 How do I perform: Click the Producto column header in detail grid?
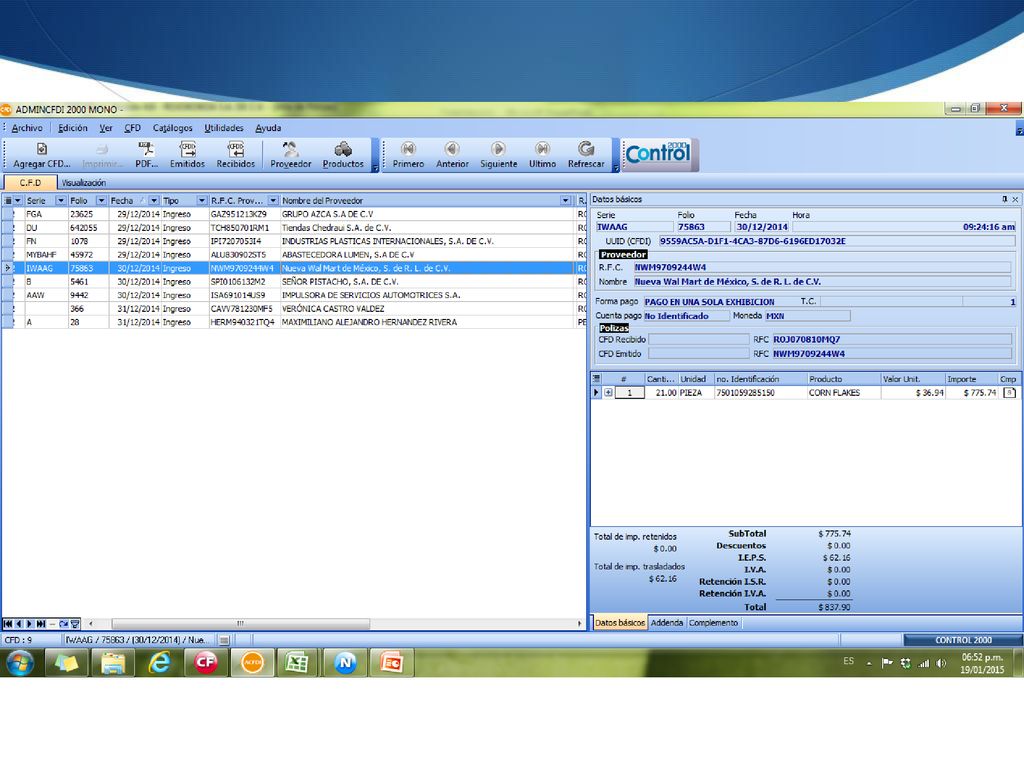(x=843, y=379)
